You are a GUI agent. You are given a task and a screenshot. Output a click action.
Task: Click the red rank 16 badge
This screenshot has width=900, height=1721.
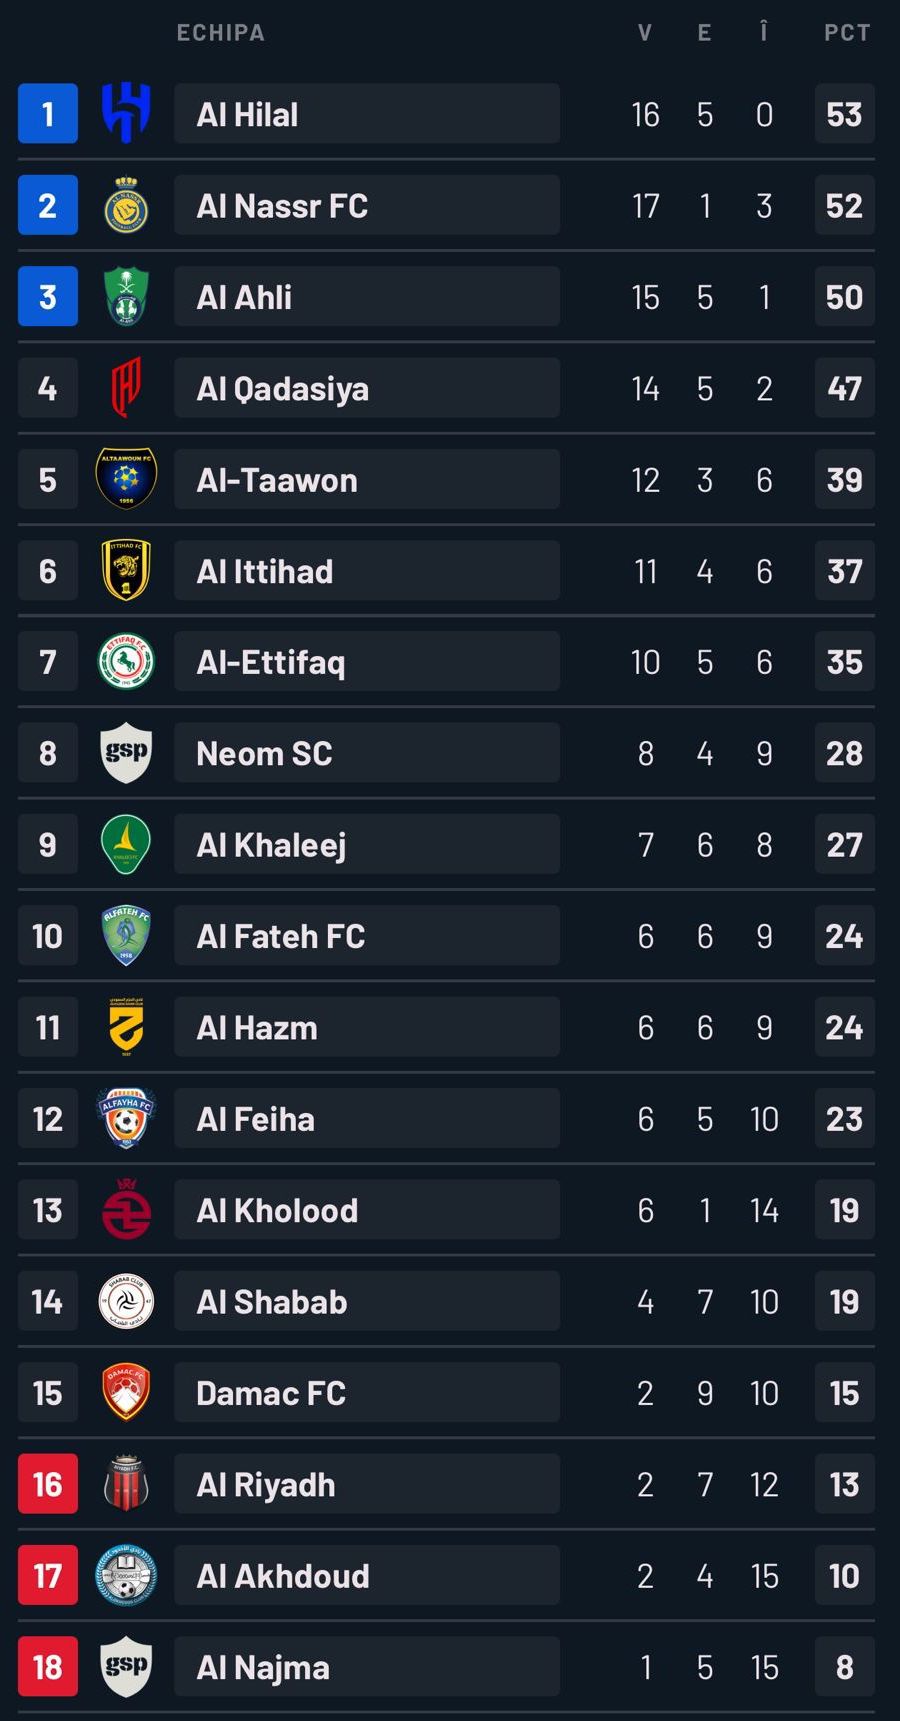(47, 1484)
